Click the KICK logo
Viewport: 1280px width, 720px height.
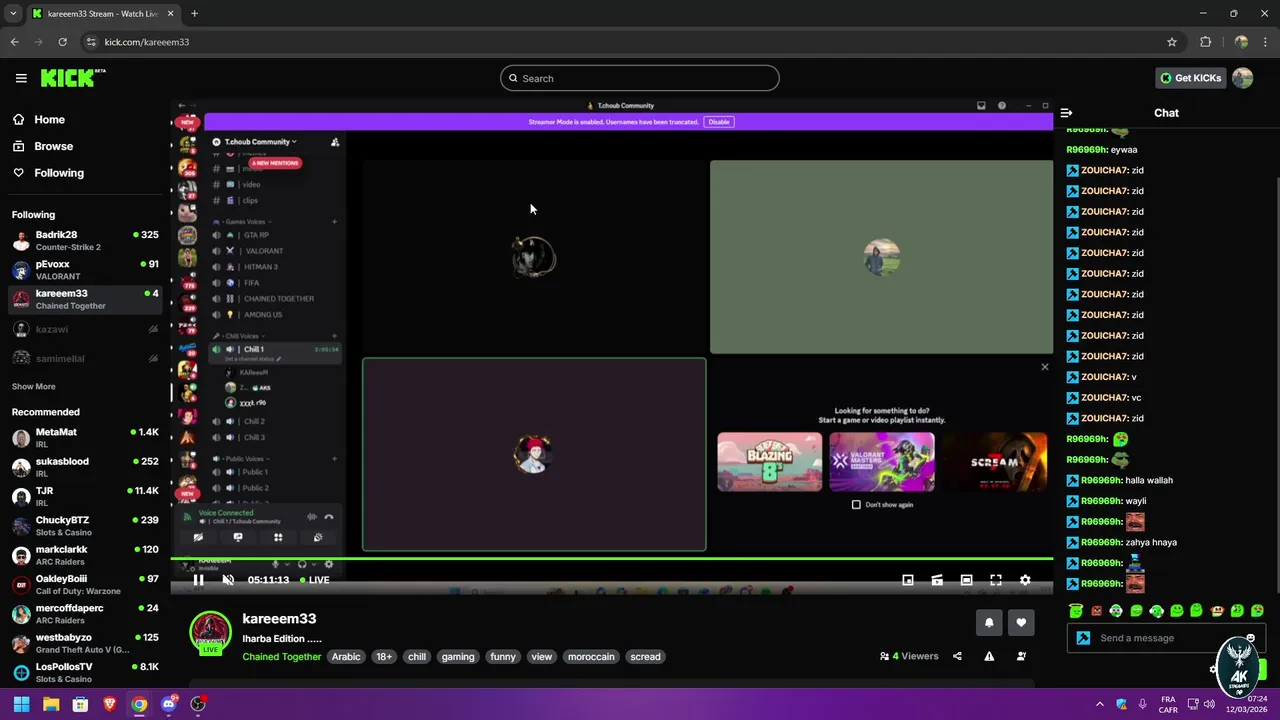(x=73, y=78)
